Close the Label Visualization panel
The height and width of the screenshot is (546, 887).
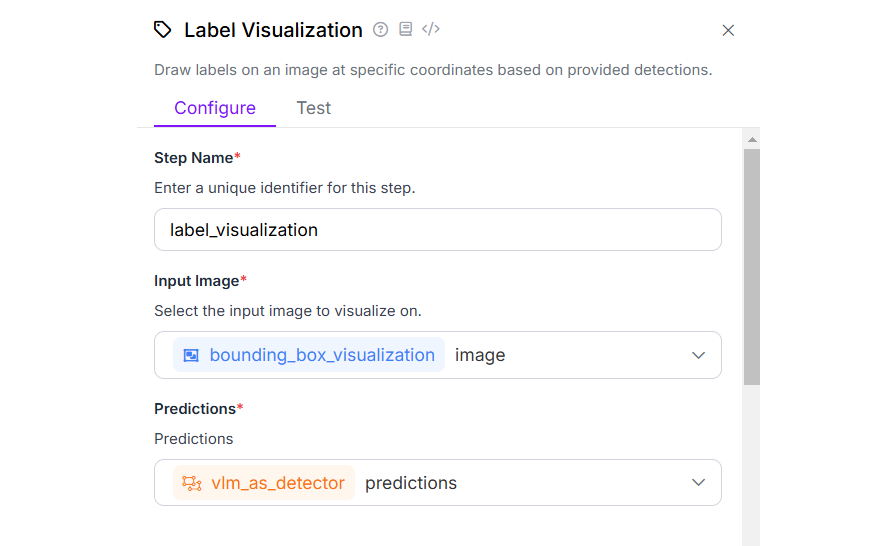[x=728, y=31]
